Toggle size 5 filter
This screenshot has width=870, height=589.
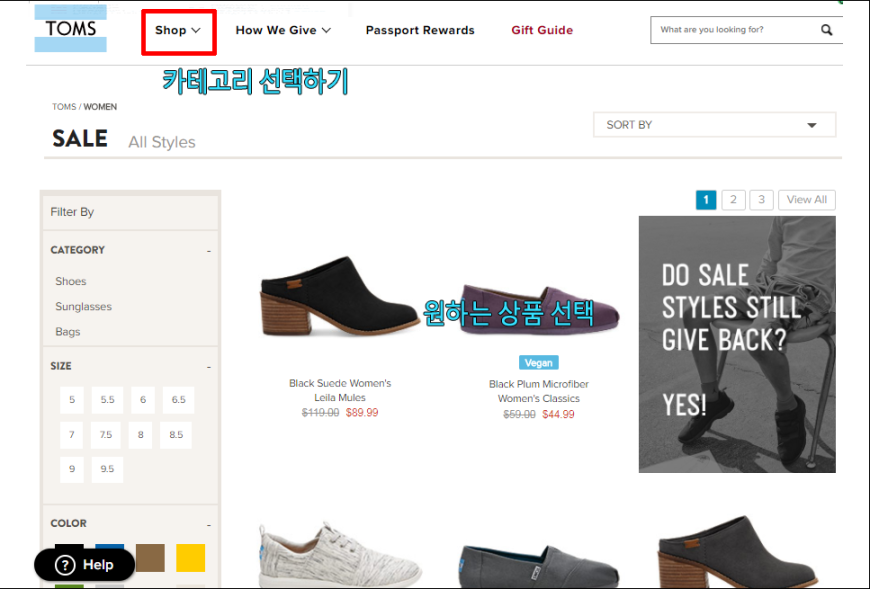coord(72,400)
